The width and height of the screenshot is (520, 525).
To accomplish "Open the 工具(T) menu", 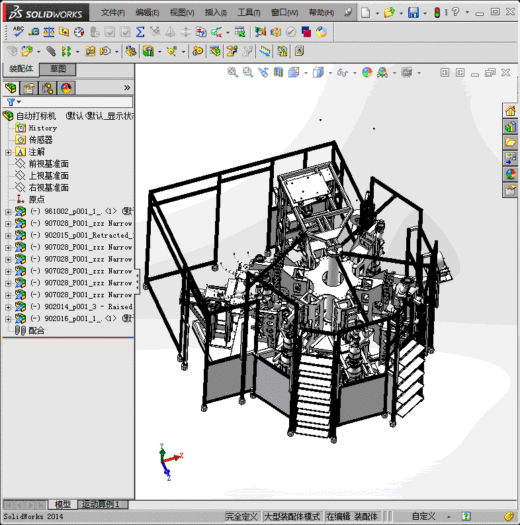I will point(249,13).
